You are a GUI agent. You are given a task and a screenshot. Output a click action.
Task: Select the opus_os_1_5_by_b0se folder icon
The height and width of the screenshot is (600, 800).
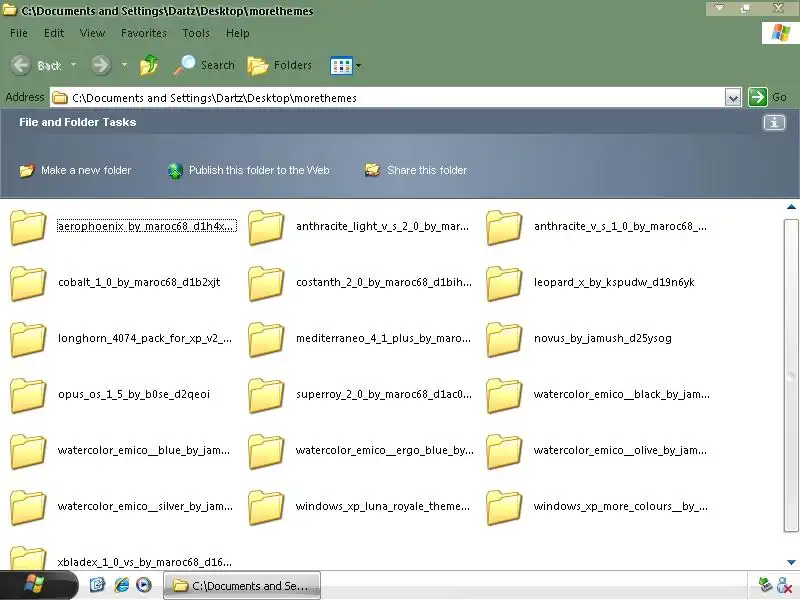tap(28, 396)
